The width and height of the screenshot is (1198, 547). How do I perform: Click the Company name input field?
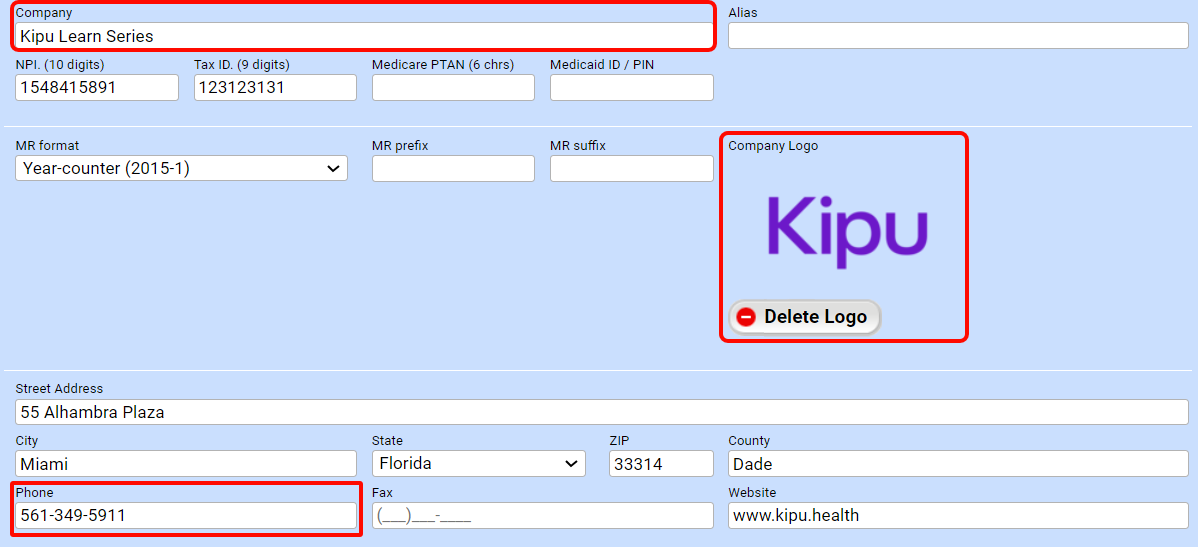364,36
